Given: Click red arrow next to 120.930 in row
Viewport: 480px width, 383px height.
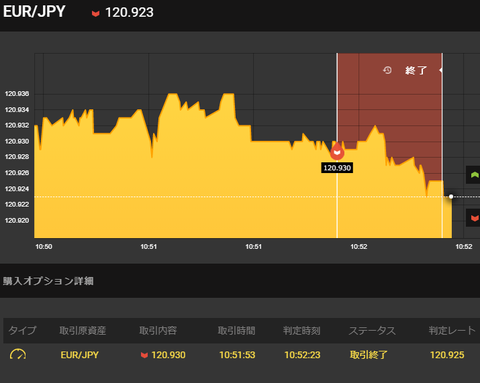Looking at the screenshot, I should tap(144, 355).
